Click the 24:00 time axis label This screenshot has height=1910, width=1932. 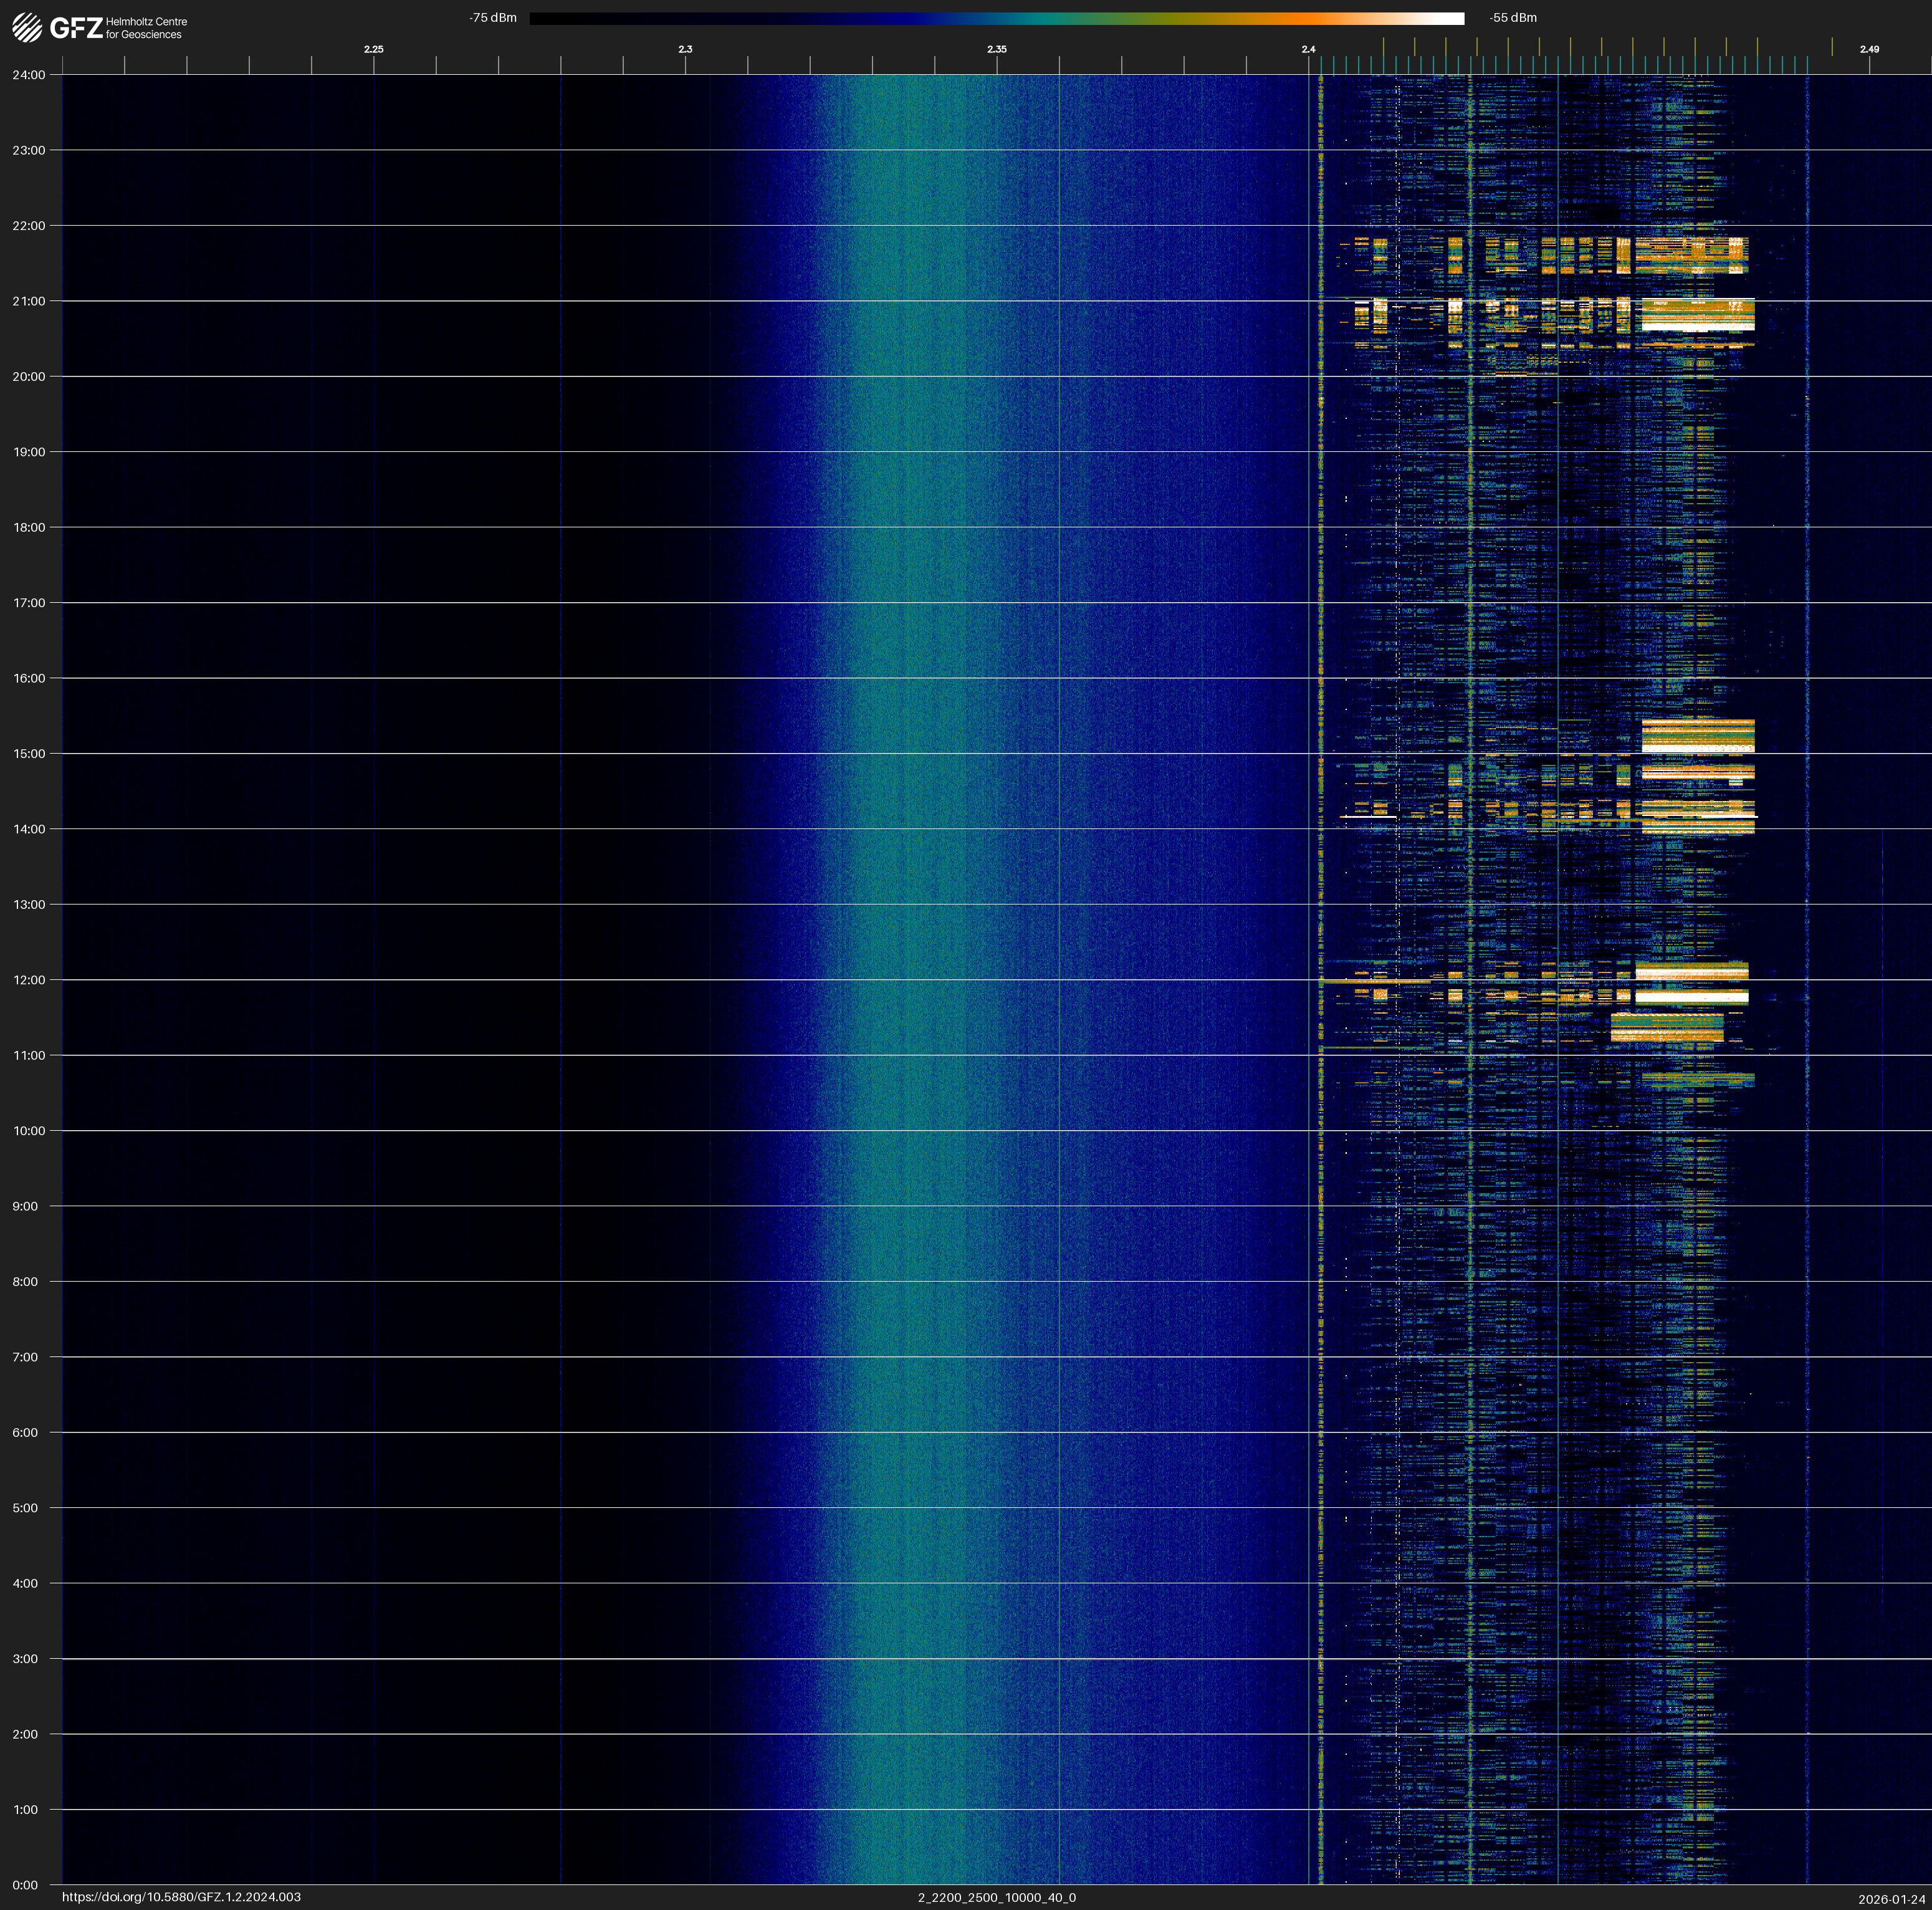pos(29,75)
